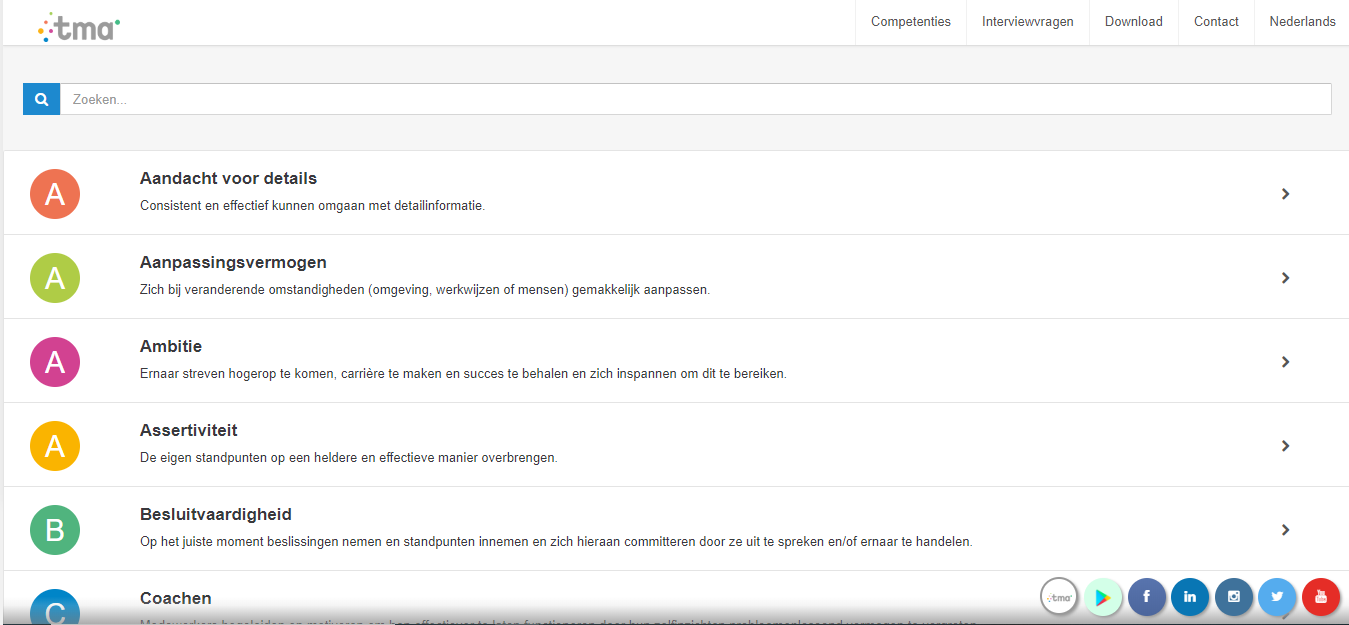Click the green B circle for Besluitvaardigheid
The width and height of the screenshot is (1349, 625).
55,530
